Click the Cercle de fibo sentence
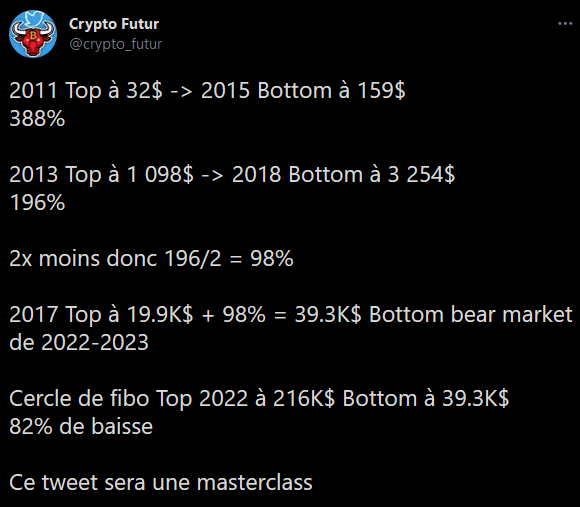The image size is (580, 507). [x=259, y=399]
